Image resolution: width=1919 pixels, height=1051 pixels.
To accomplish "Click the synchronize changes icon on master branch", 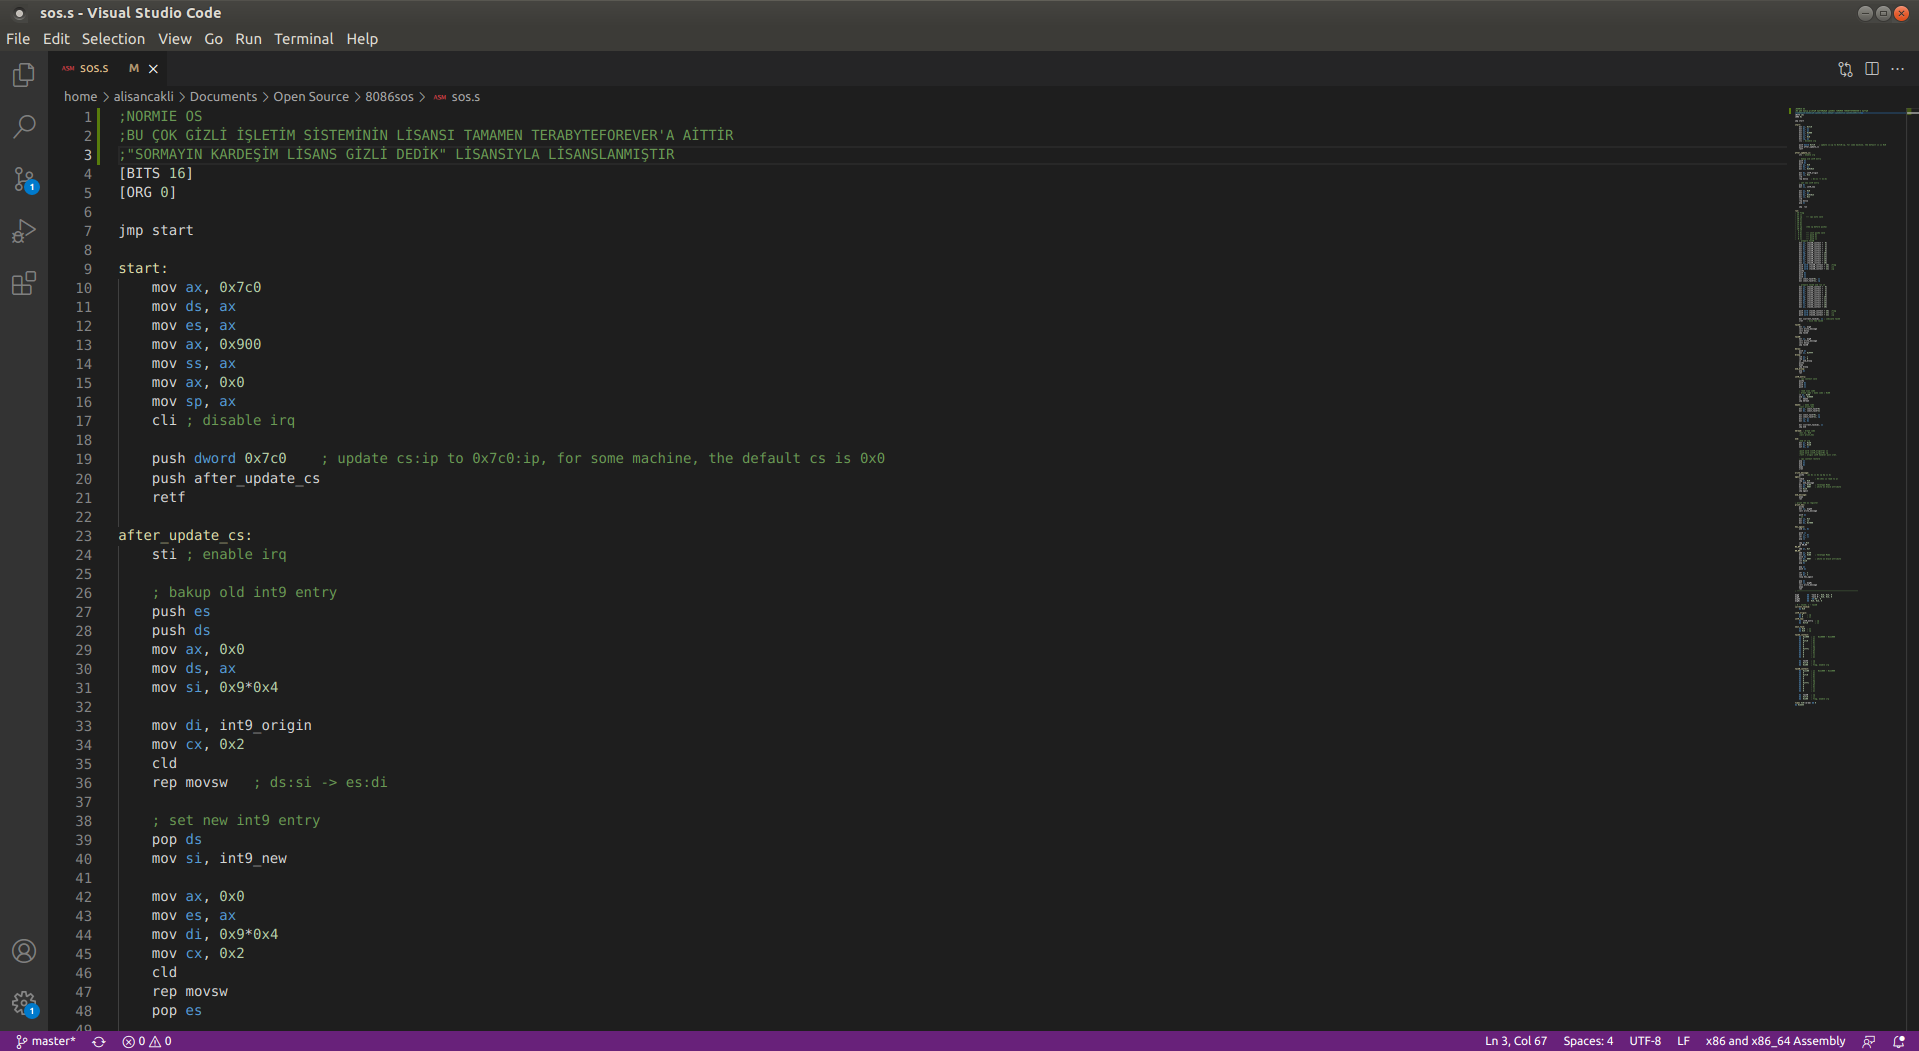I will point(98,1040).
